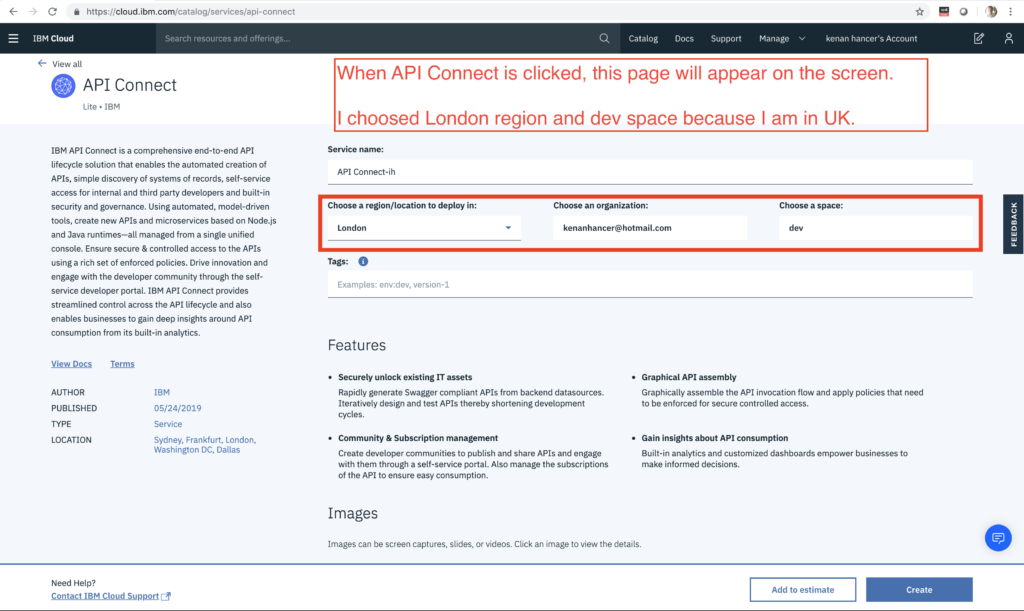1024x611 pixels.
Task: Click the API Connect page title
Action: point(129,85)
